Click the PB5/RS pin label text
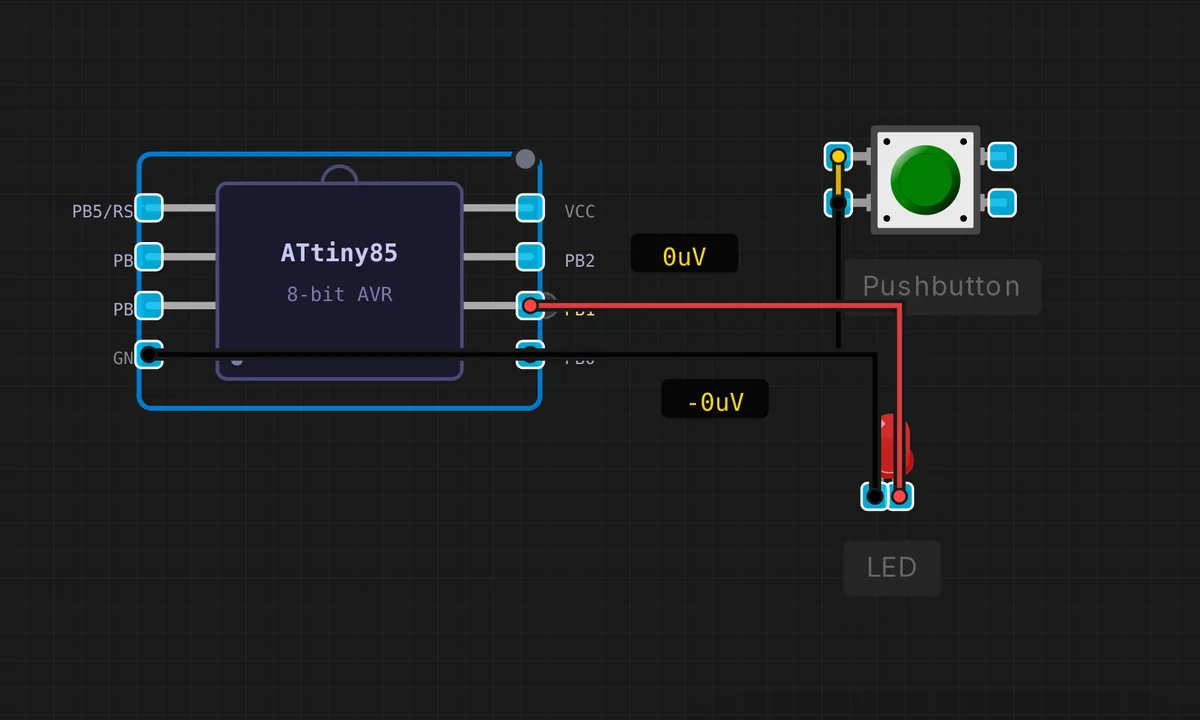The height and width of the screenshot is (720, 1200). 102,211
